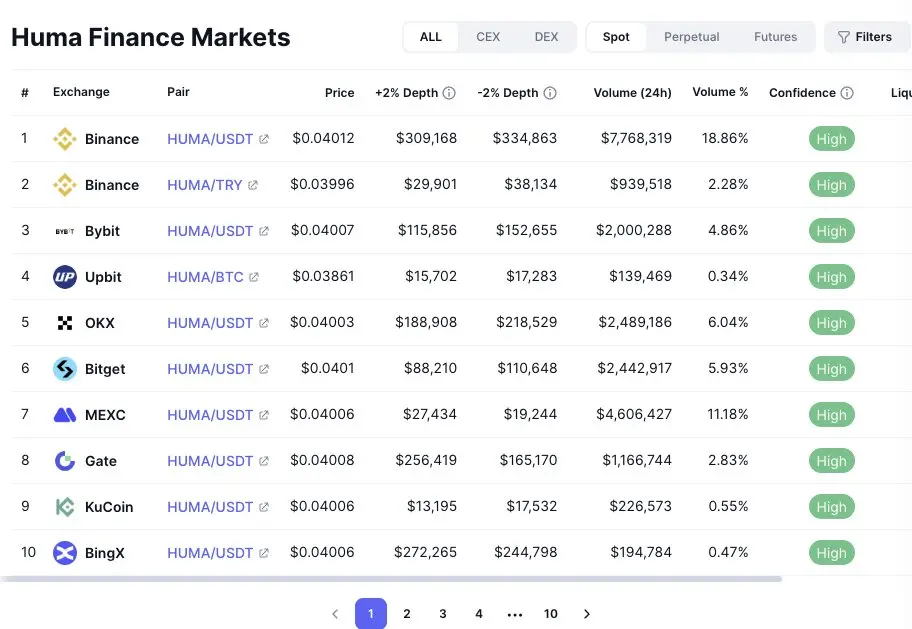Go to page 4
The height and width of the screenshot is (629, 912).
coord(479,614)
